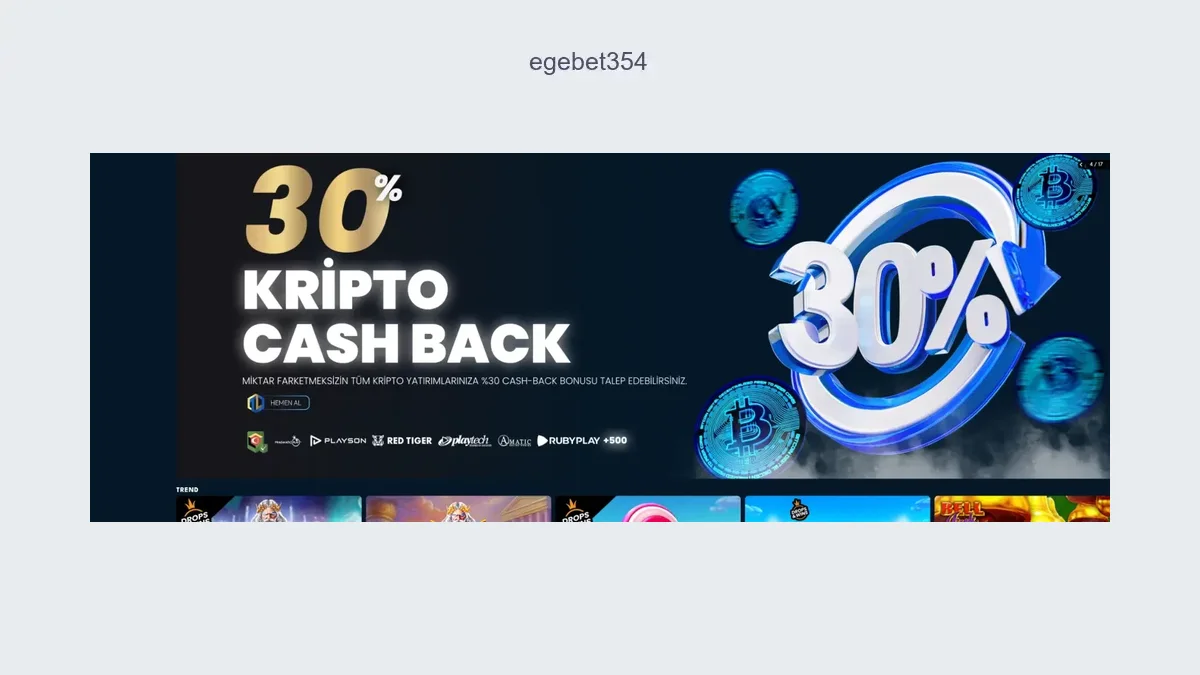The width and height of the screenshot is (1200, 675).
Task: Open the second Zeus game thumbnail in Trend
Action: coord(458,509)
